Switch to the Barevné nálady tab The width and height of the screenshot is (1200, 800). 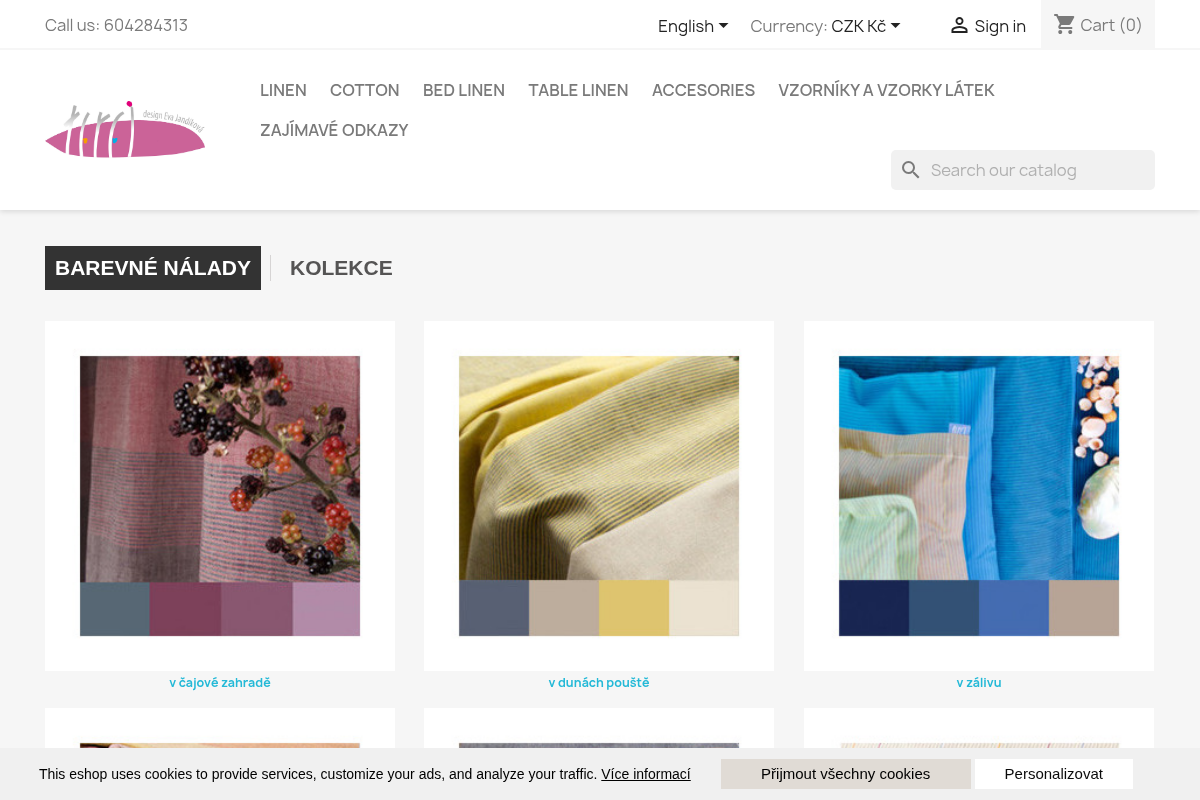pyautogui.click(x=153, y=268)
